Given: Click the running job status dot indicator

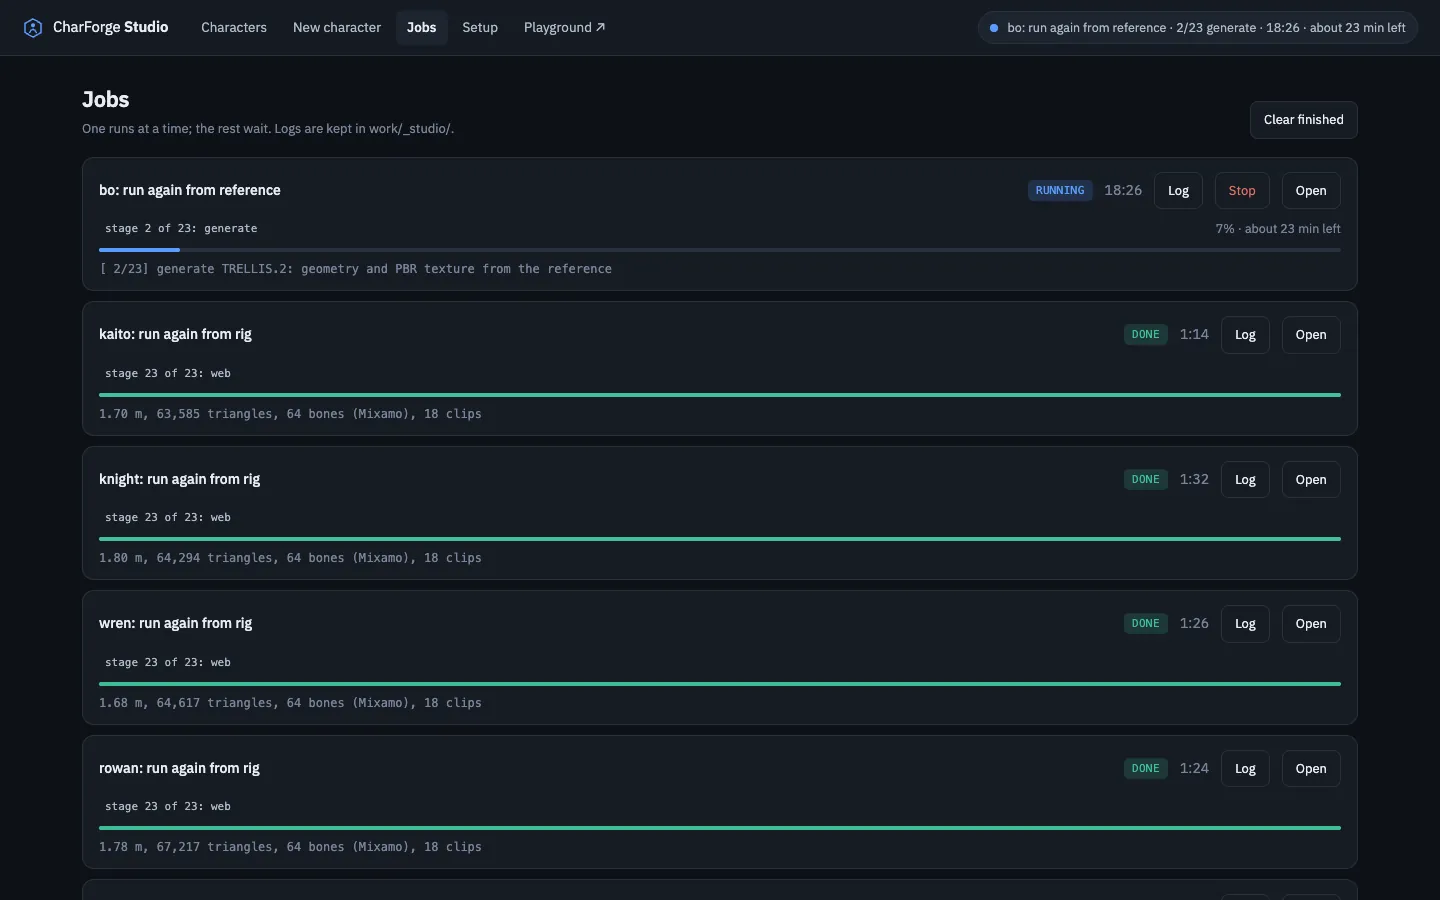Looking at the screenshot, I should coord(994,28).
